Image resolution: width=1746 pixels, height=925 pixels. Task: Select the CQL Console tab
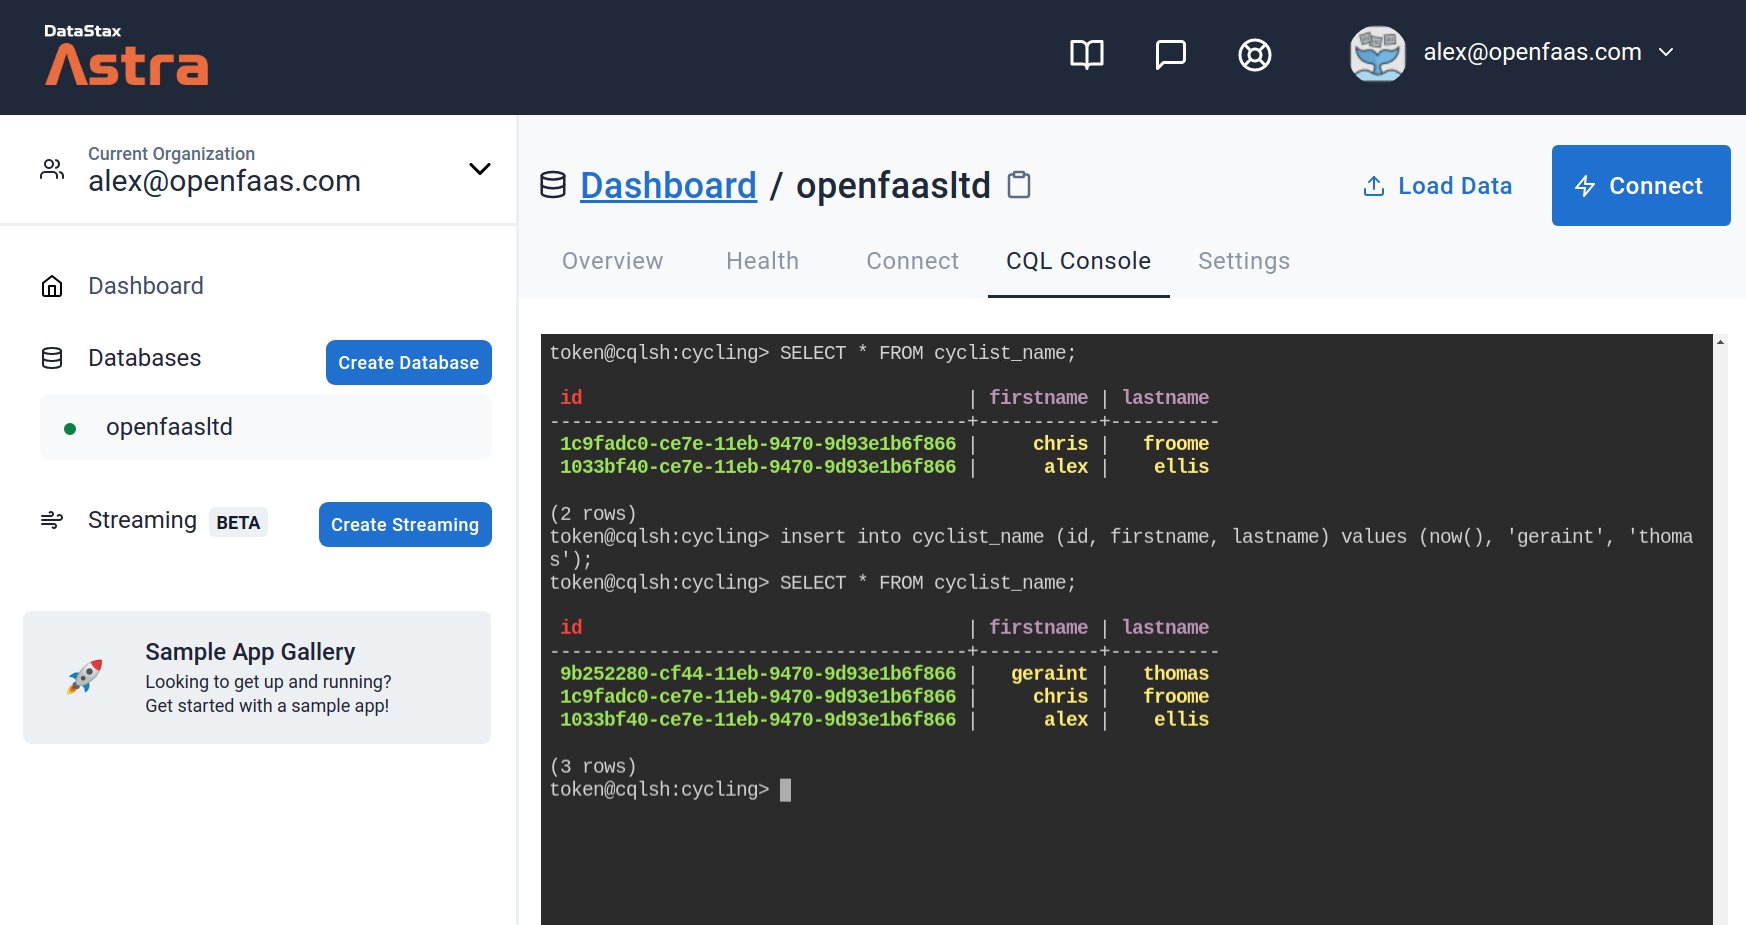1078,261
